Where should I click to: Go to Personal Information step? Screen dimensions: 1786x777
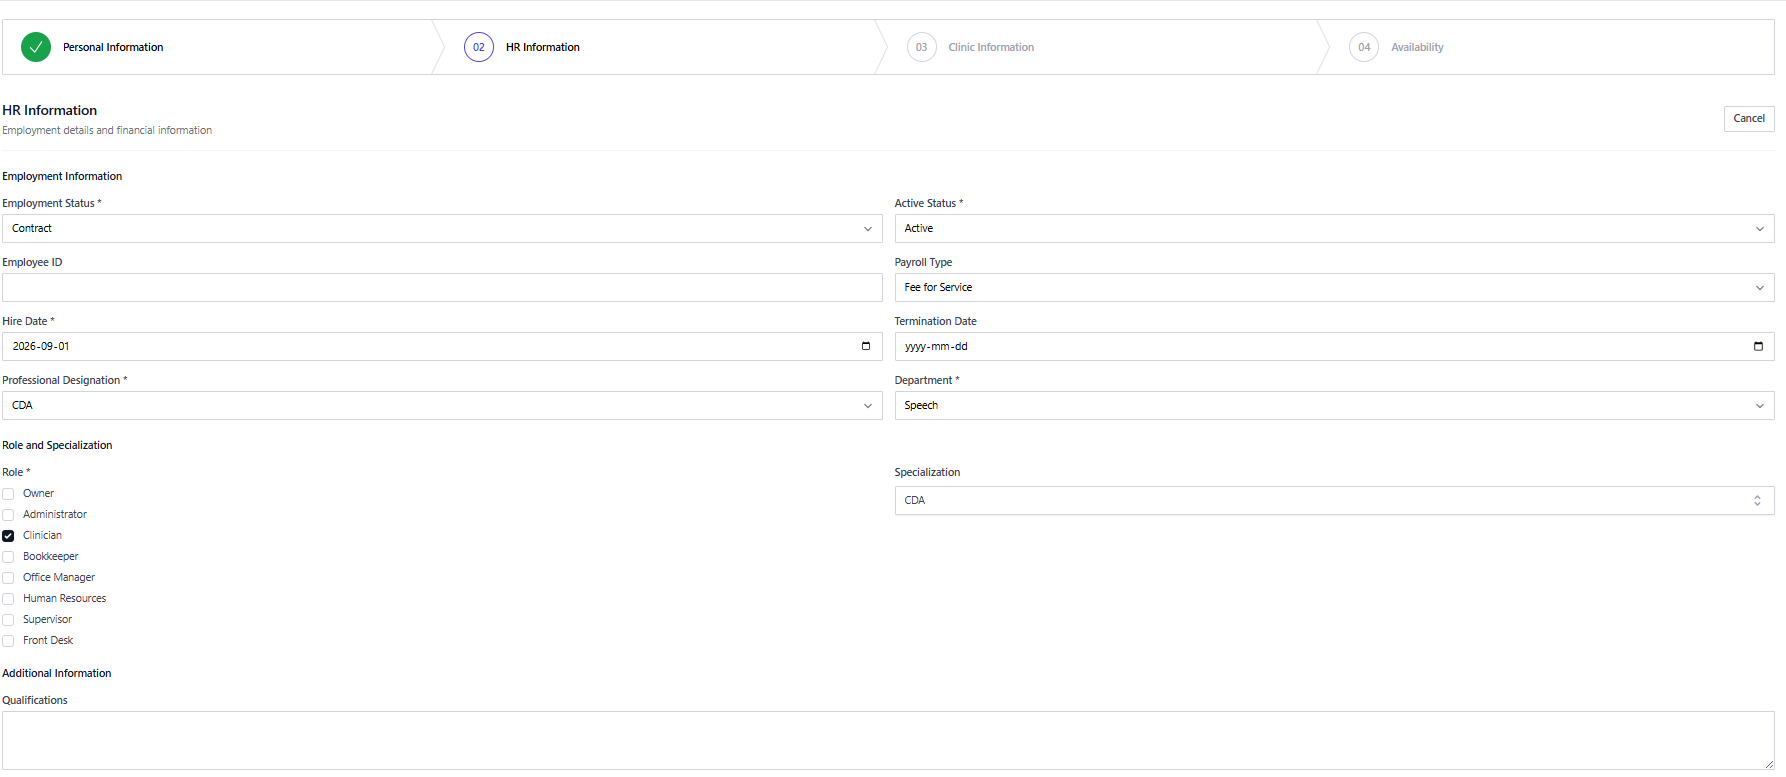pos(113,47)
